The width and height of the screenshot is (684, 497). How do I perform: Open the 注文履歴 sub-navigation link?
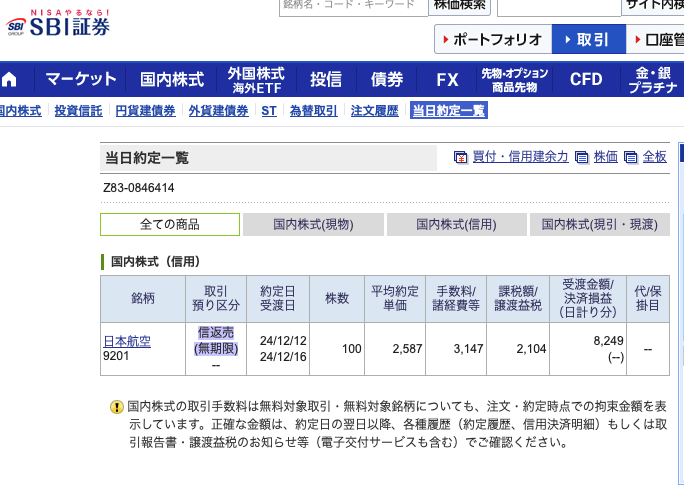375,111
